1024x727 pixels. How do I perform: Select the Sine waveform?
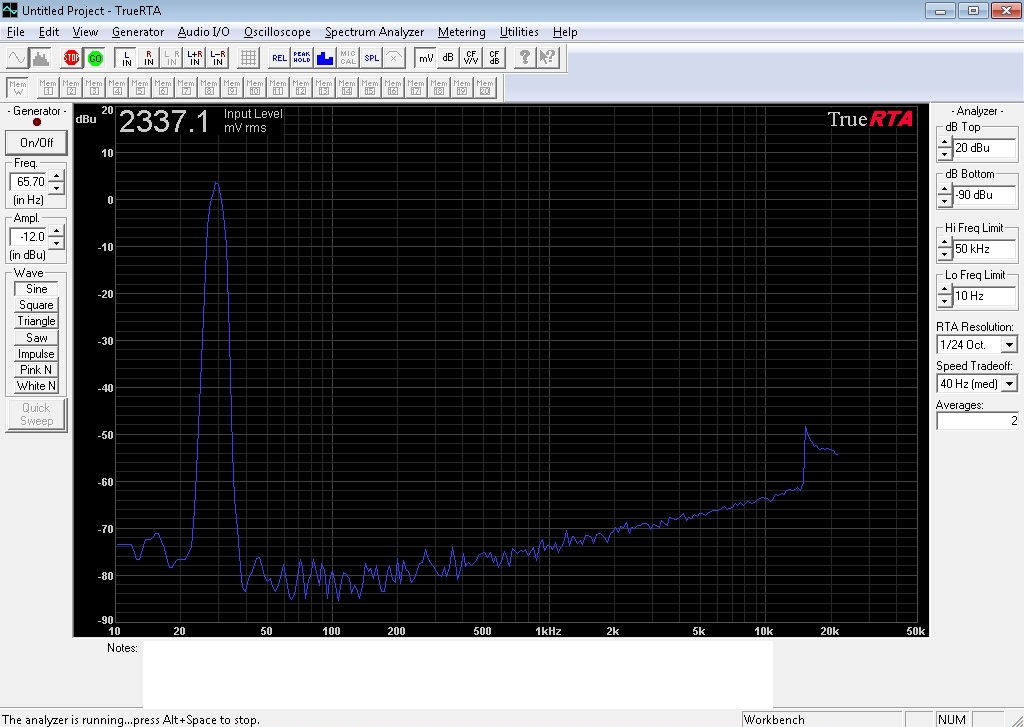36,289
